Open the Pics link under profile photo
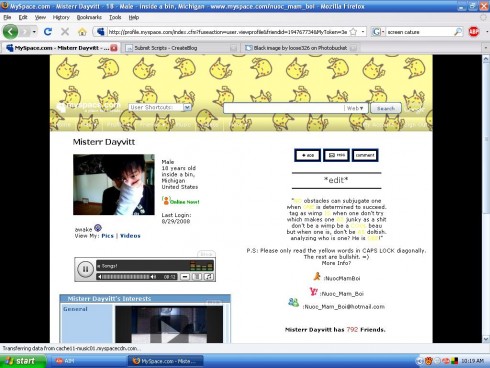 pyautogui.click(x=107, y=236)
